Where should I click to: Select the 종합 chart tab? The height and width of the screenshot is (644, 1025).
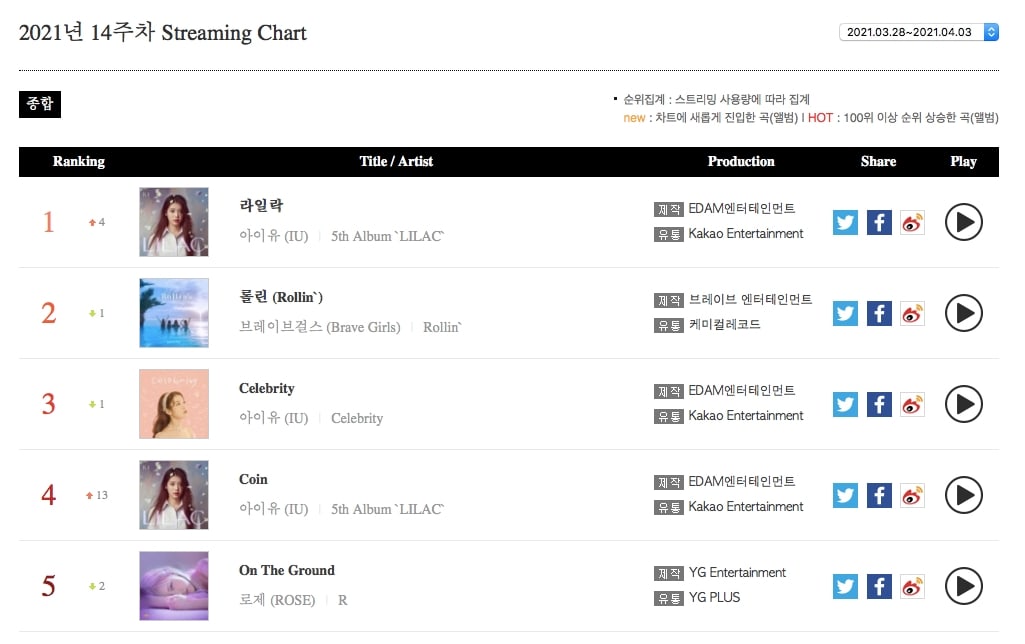tap(40, 104)
